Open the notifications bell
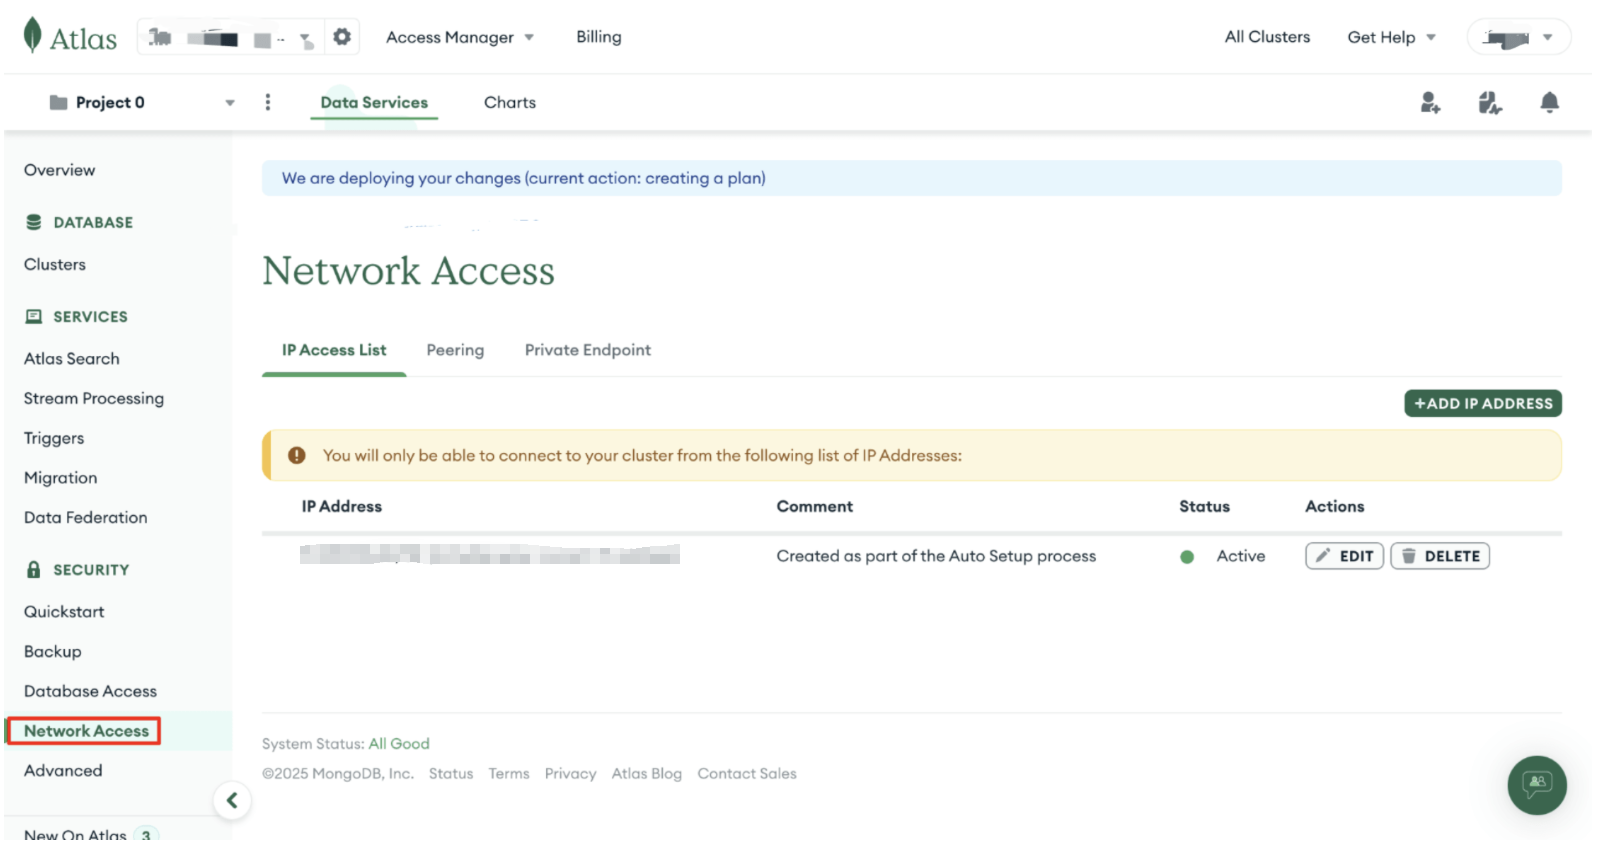The width and height of the screenshot is (1600, 842). click(x=1549, y=102)
